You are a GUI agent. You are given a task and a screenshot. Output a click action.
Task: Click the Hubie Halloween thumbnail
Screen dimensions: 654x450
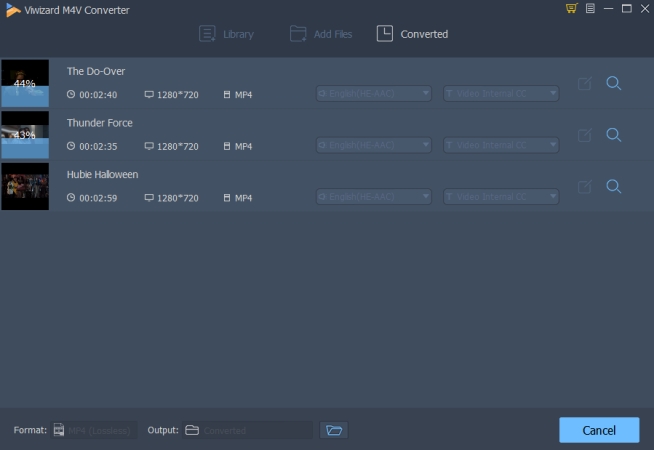tap(25, 186)
